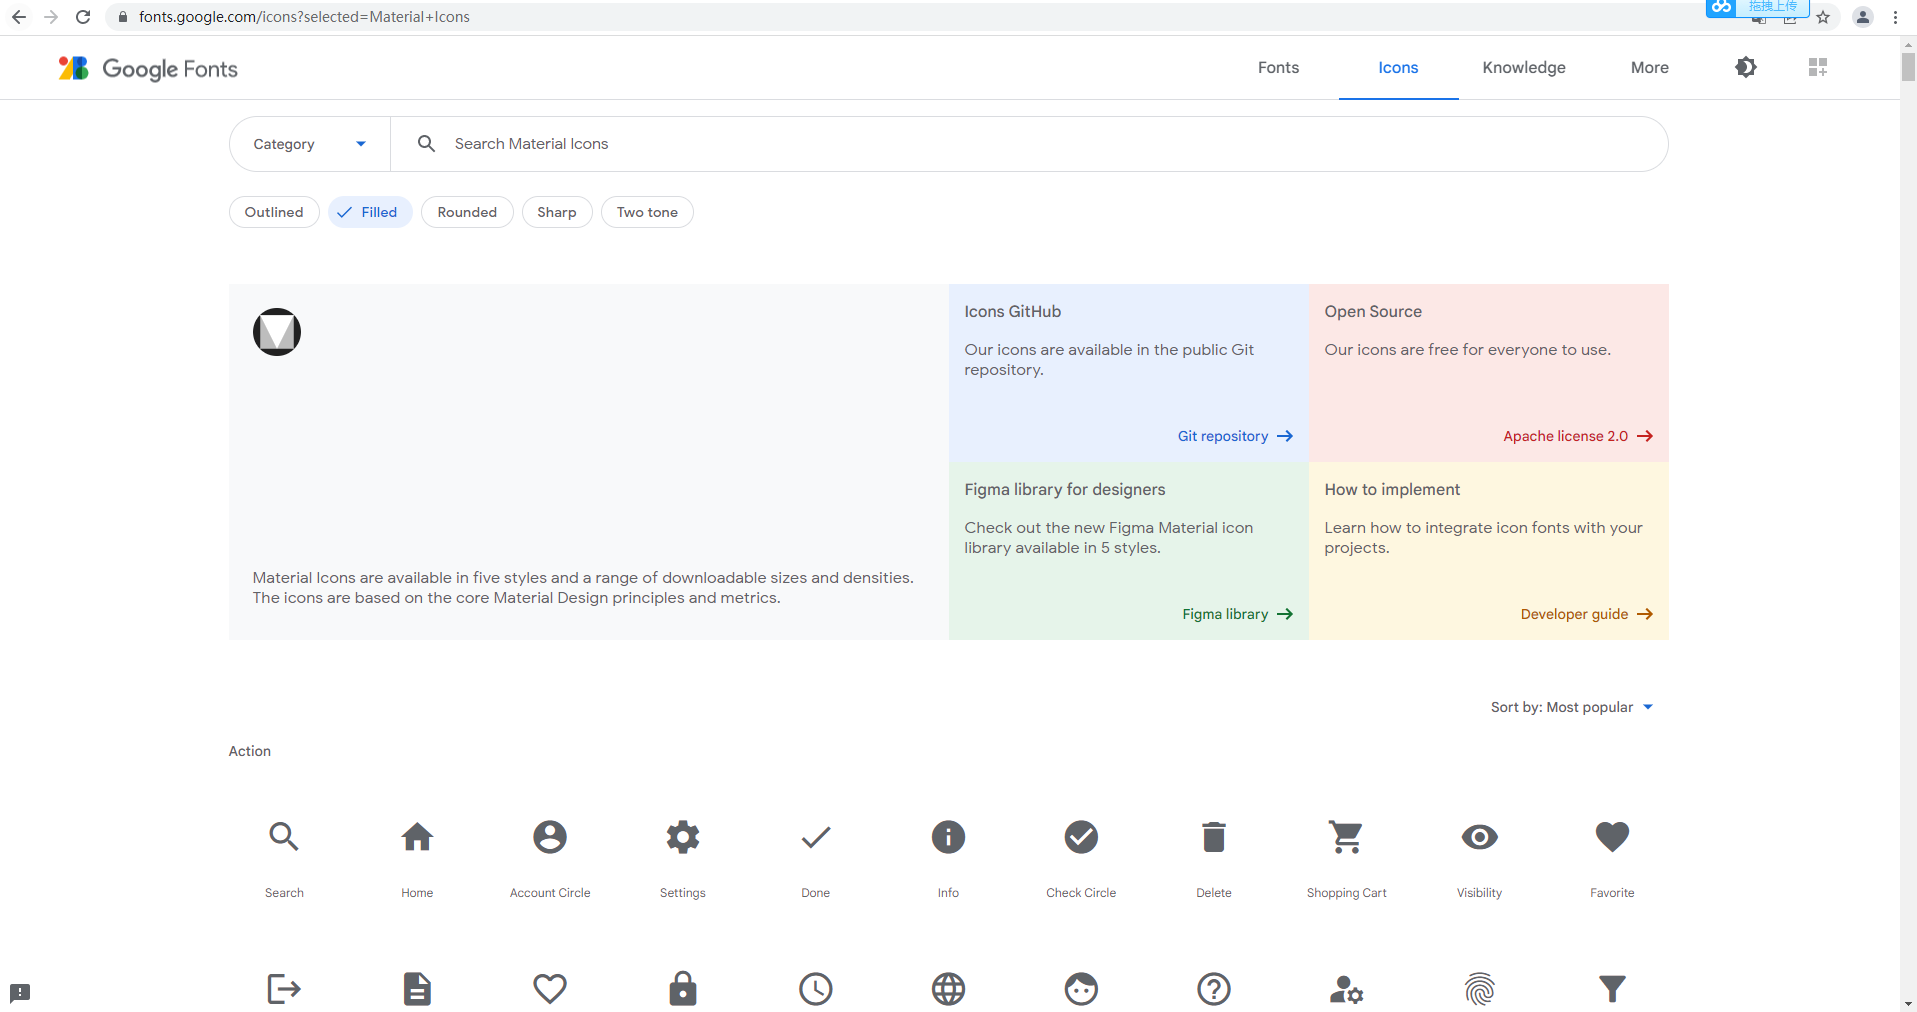The height and width of the screenshot is (1012, 1917).
Task: Select the manage accounts icon
Action: click(1346, 989)
